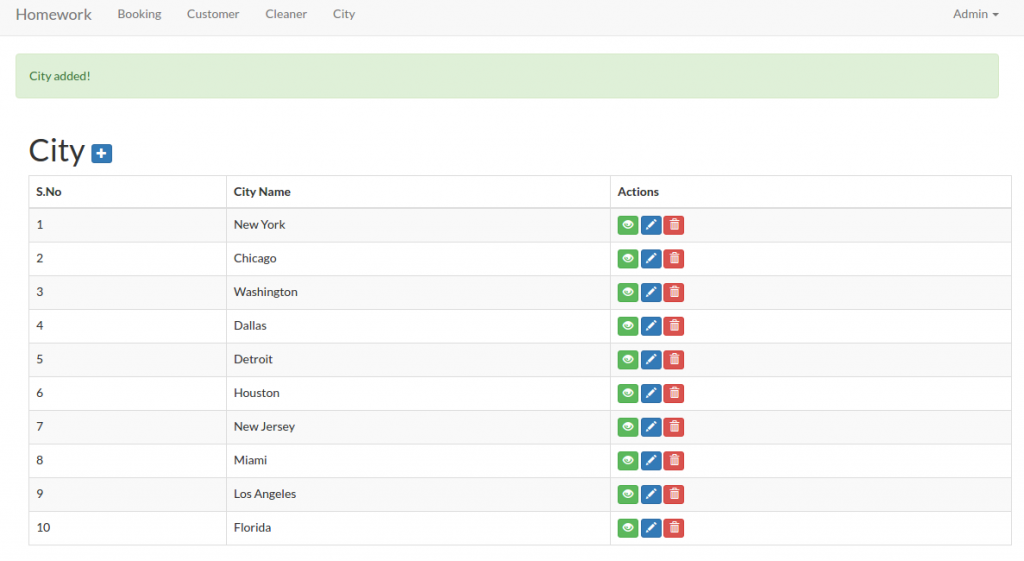1024x561 pixels.
Task: View the Houston city record
Action: [x=628, y=393]
